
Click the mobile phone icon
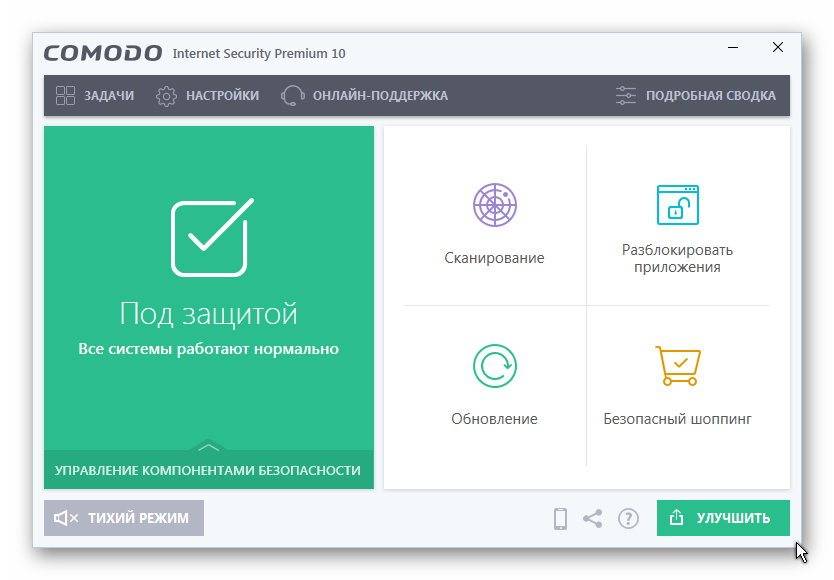[x=560, y=518]
